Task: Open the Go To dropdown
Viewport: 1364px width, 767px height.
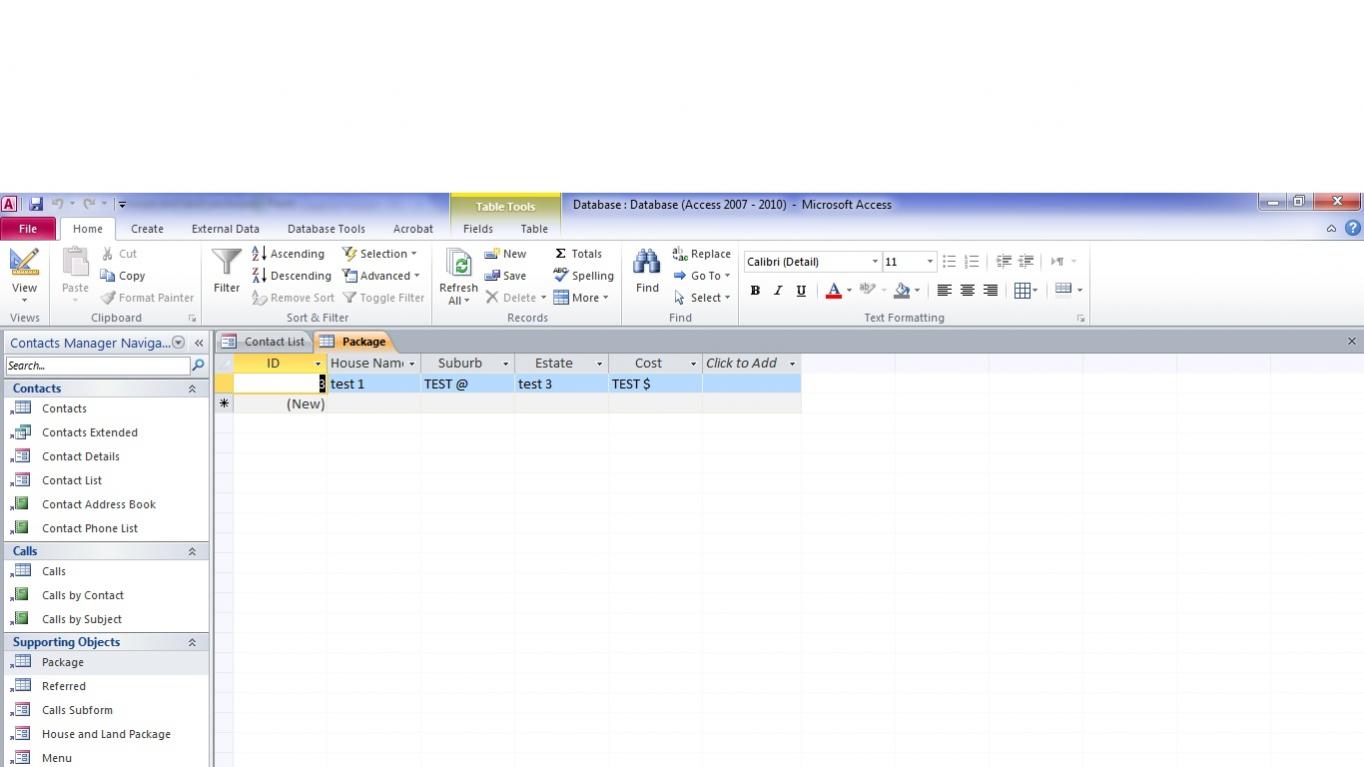Action: 701,276
